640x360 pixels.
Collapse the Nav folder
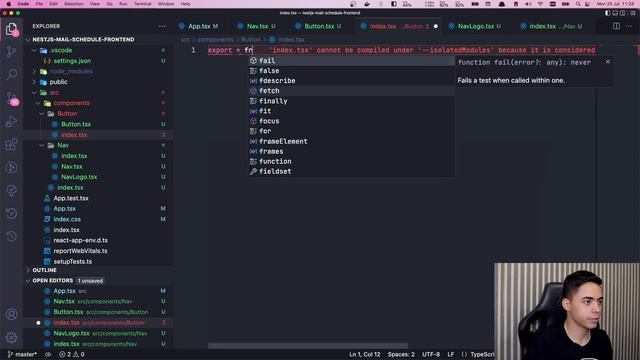click(42, 145)
